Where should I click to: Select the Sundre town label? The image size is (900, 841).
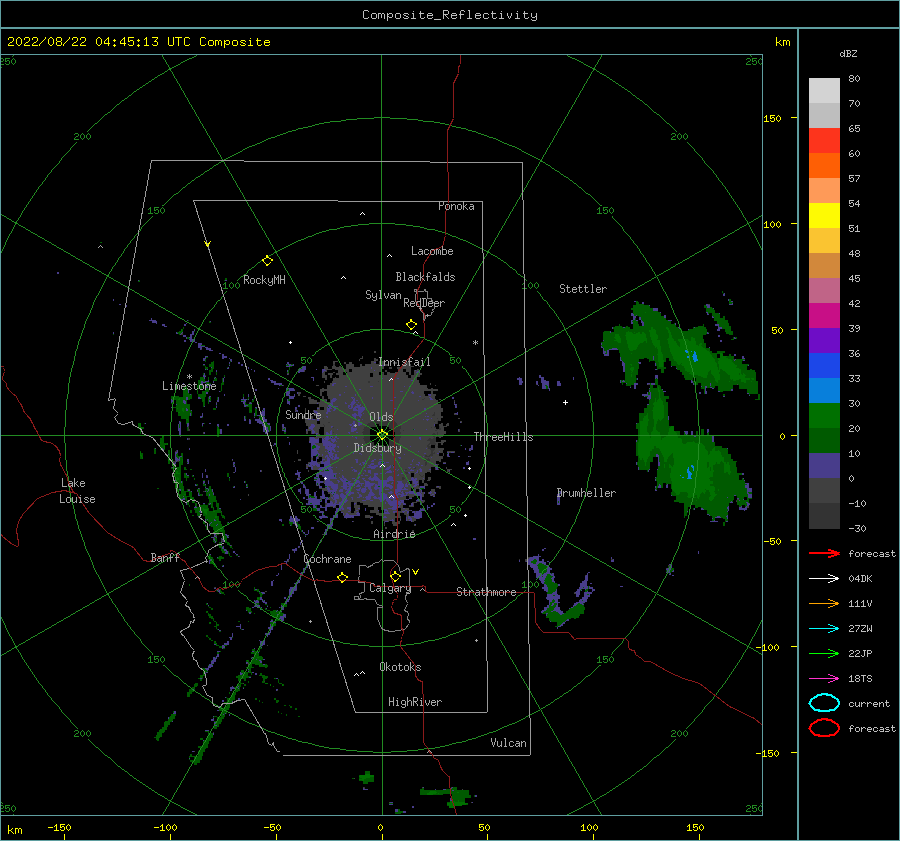click(303, 414)
